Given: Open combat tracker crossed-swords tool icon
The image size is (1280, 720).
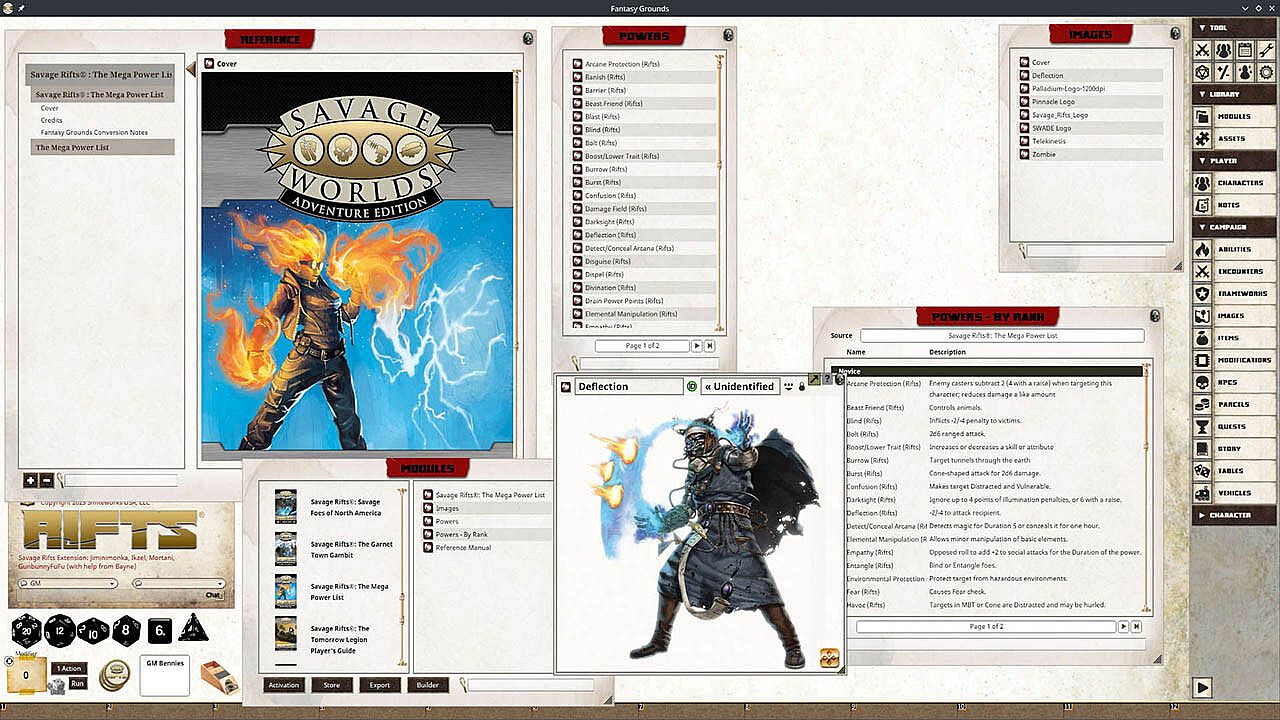Looking at the screenshot, I should (x=1202, y=50).
